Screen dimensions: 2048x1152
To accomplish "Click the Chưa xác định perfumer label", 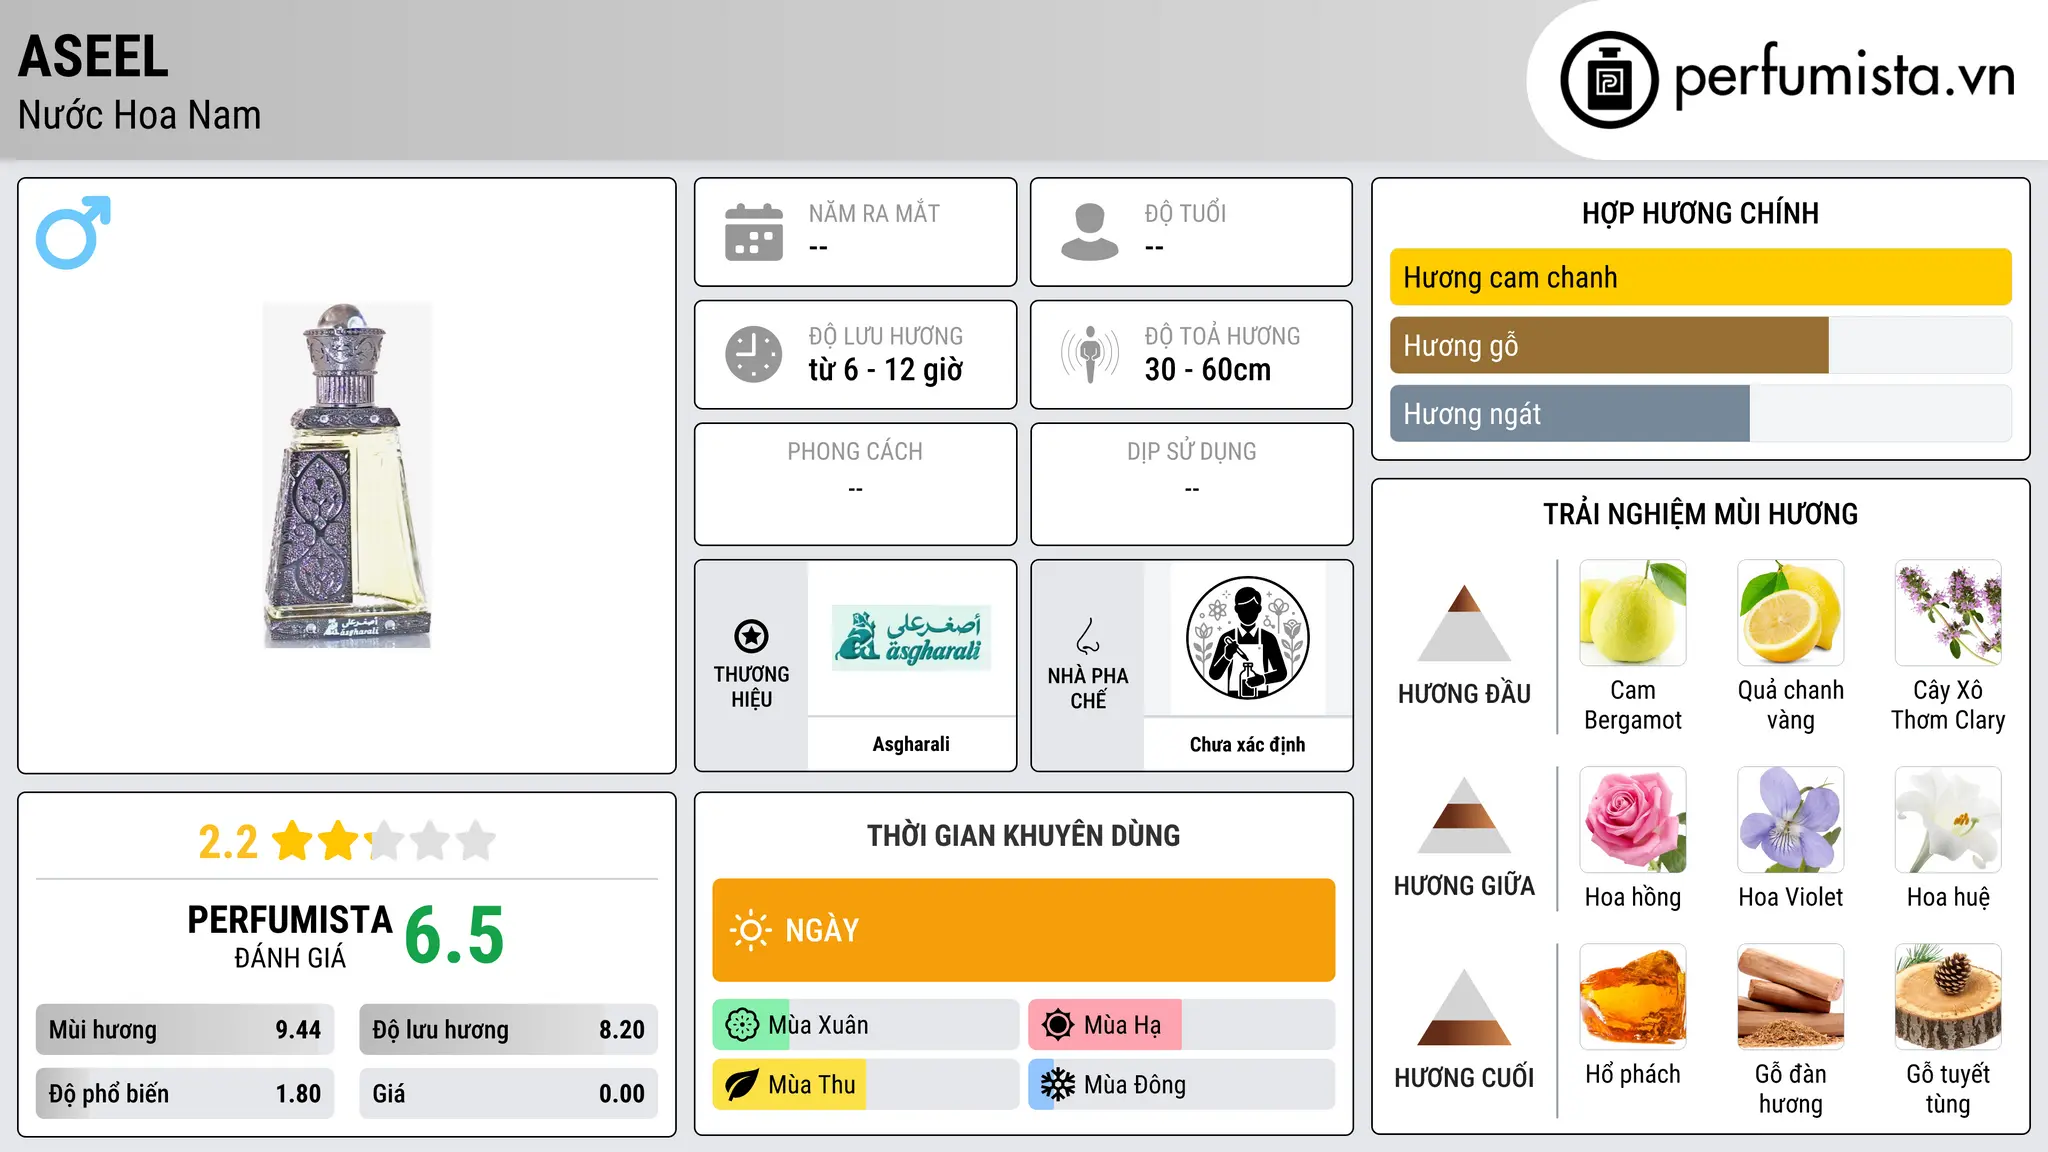I will coord(1248,744).
